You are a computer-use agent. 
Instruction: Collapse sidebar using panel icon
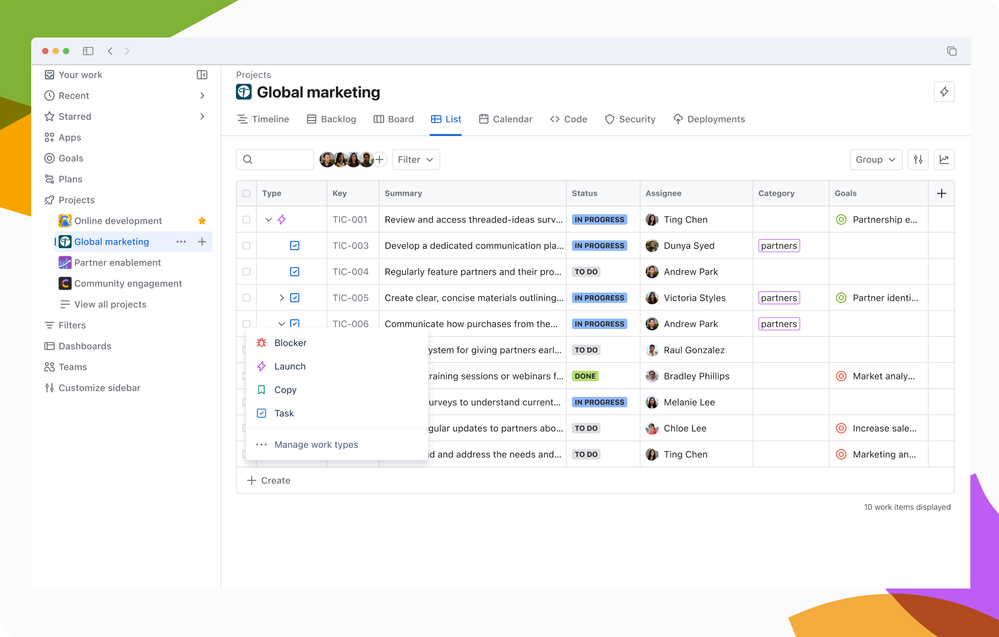click(202, 75)
